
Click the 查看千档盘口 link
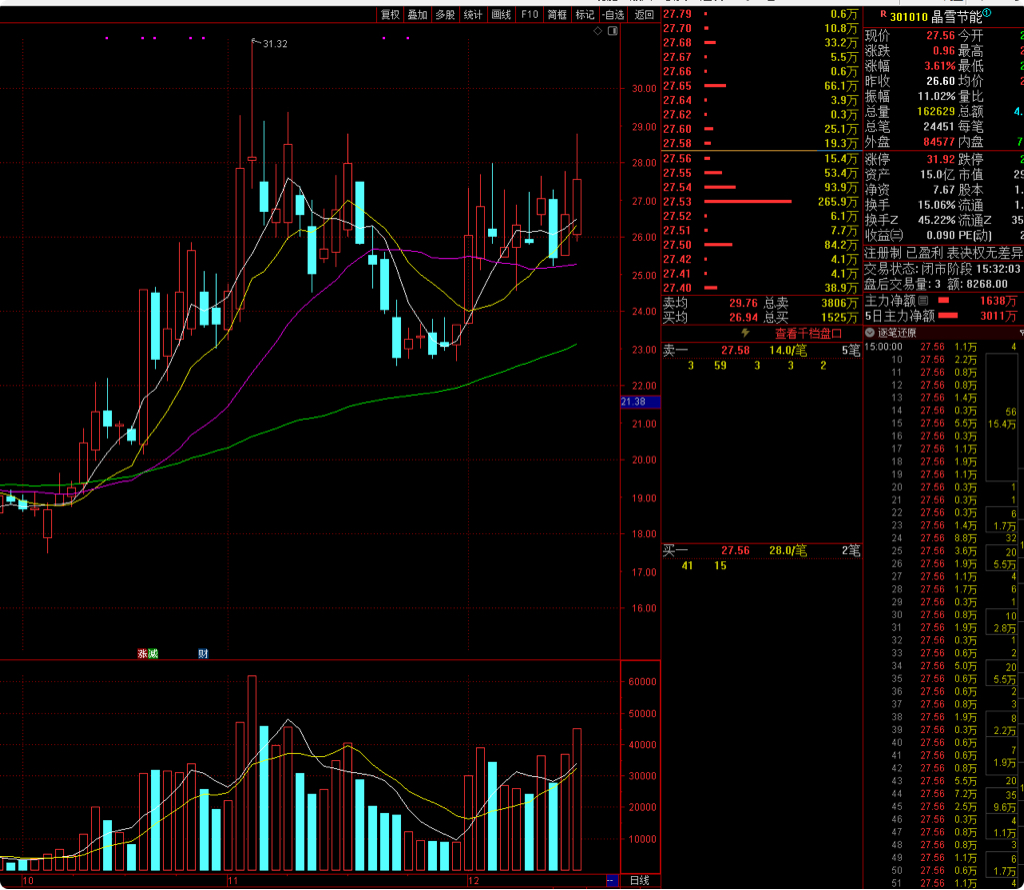tap(808, 334)
